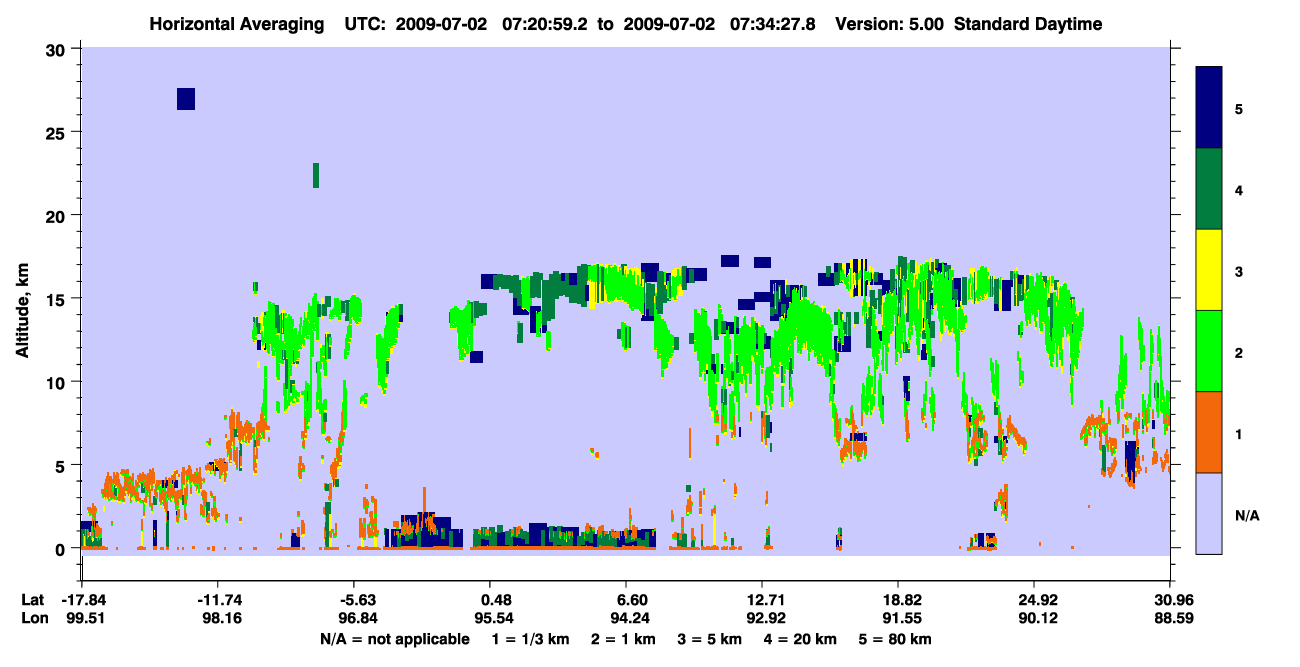This screenshot has height=667, width=1300.
Task: Click the "4 = 20 km" legend text
Action: (x=799, y=639)
